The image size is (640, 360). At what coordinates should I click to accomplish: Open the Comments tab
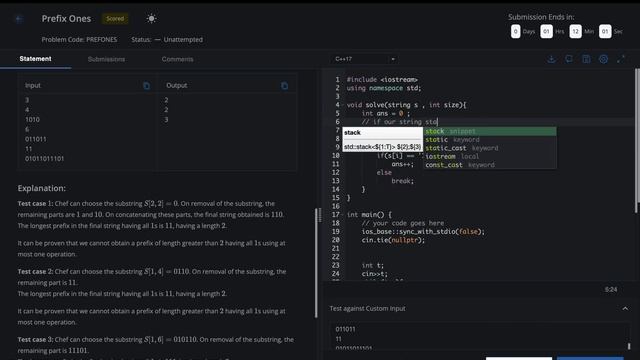177,59
